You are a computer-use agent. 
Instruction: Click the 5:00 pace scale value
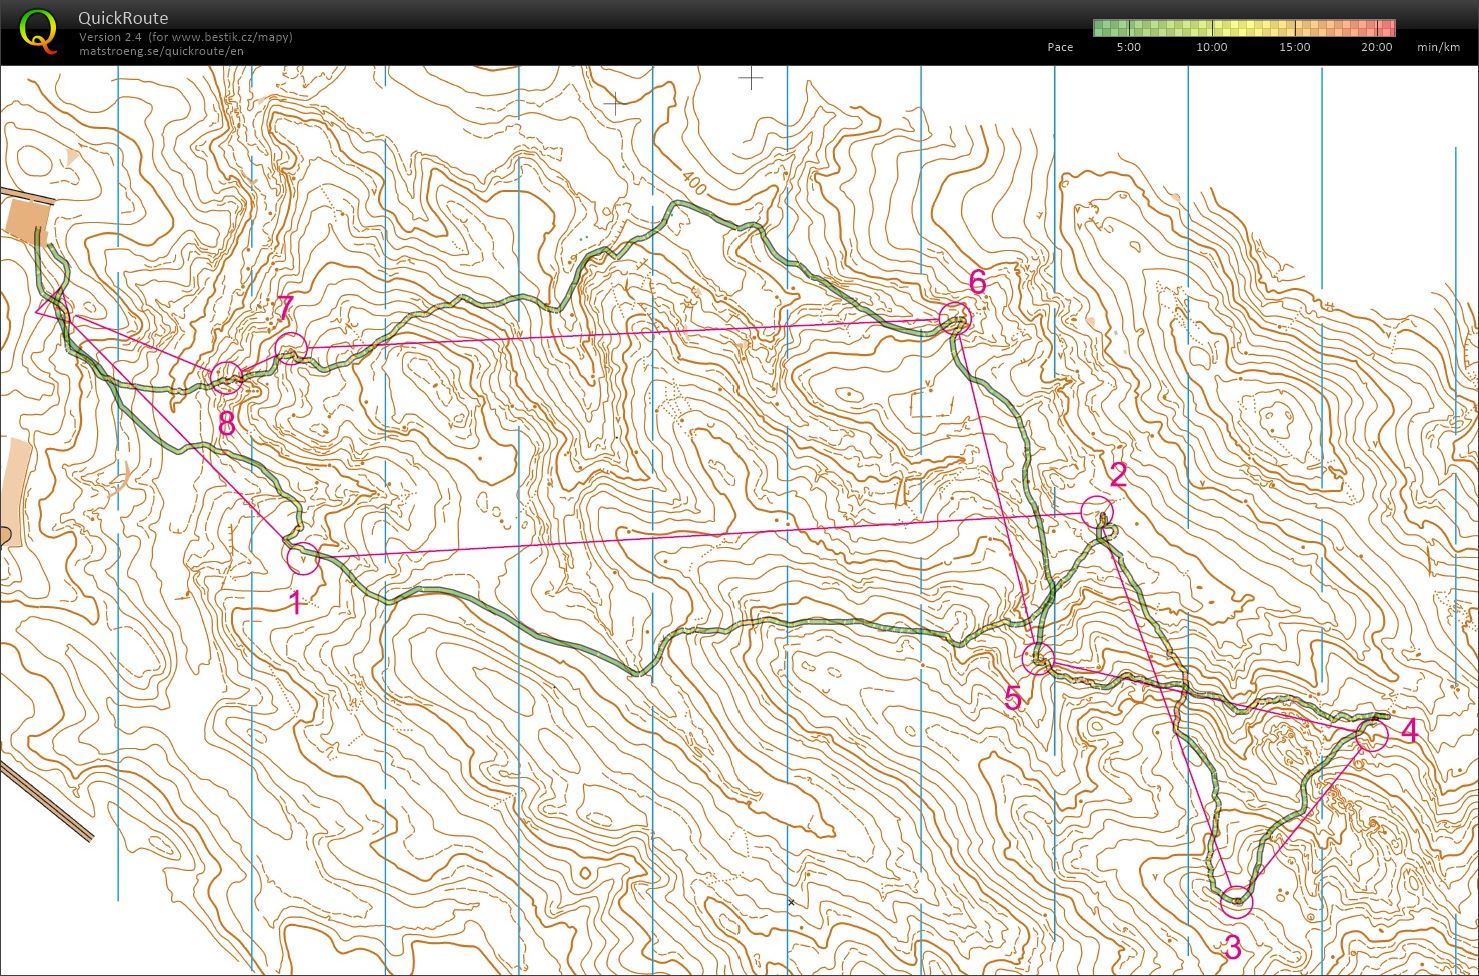point(1128,47)
